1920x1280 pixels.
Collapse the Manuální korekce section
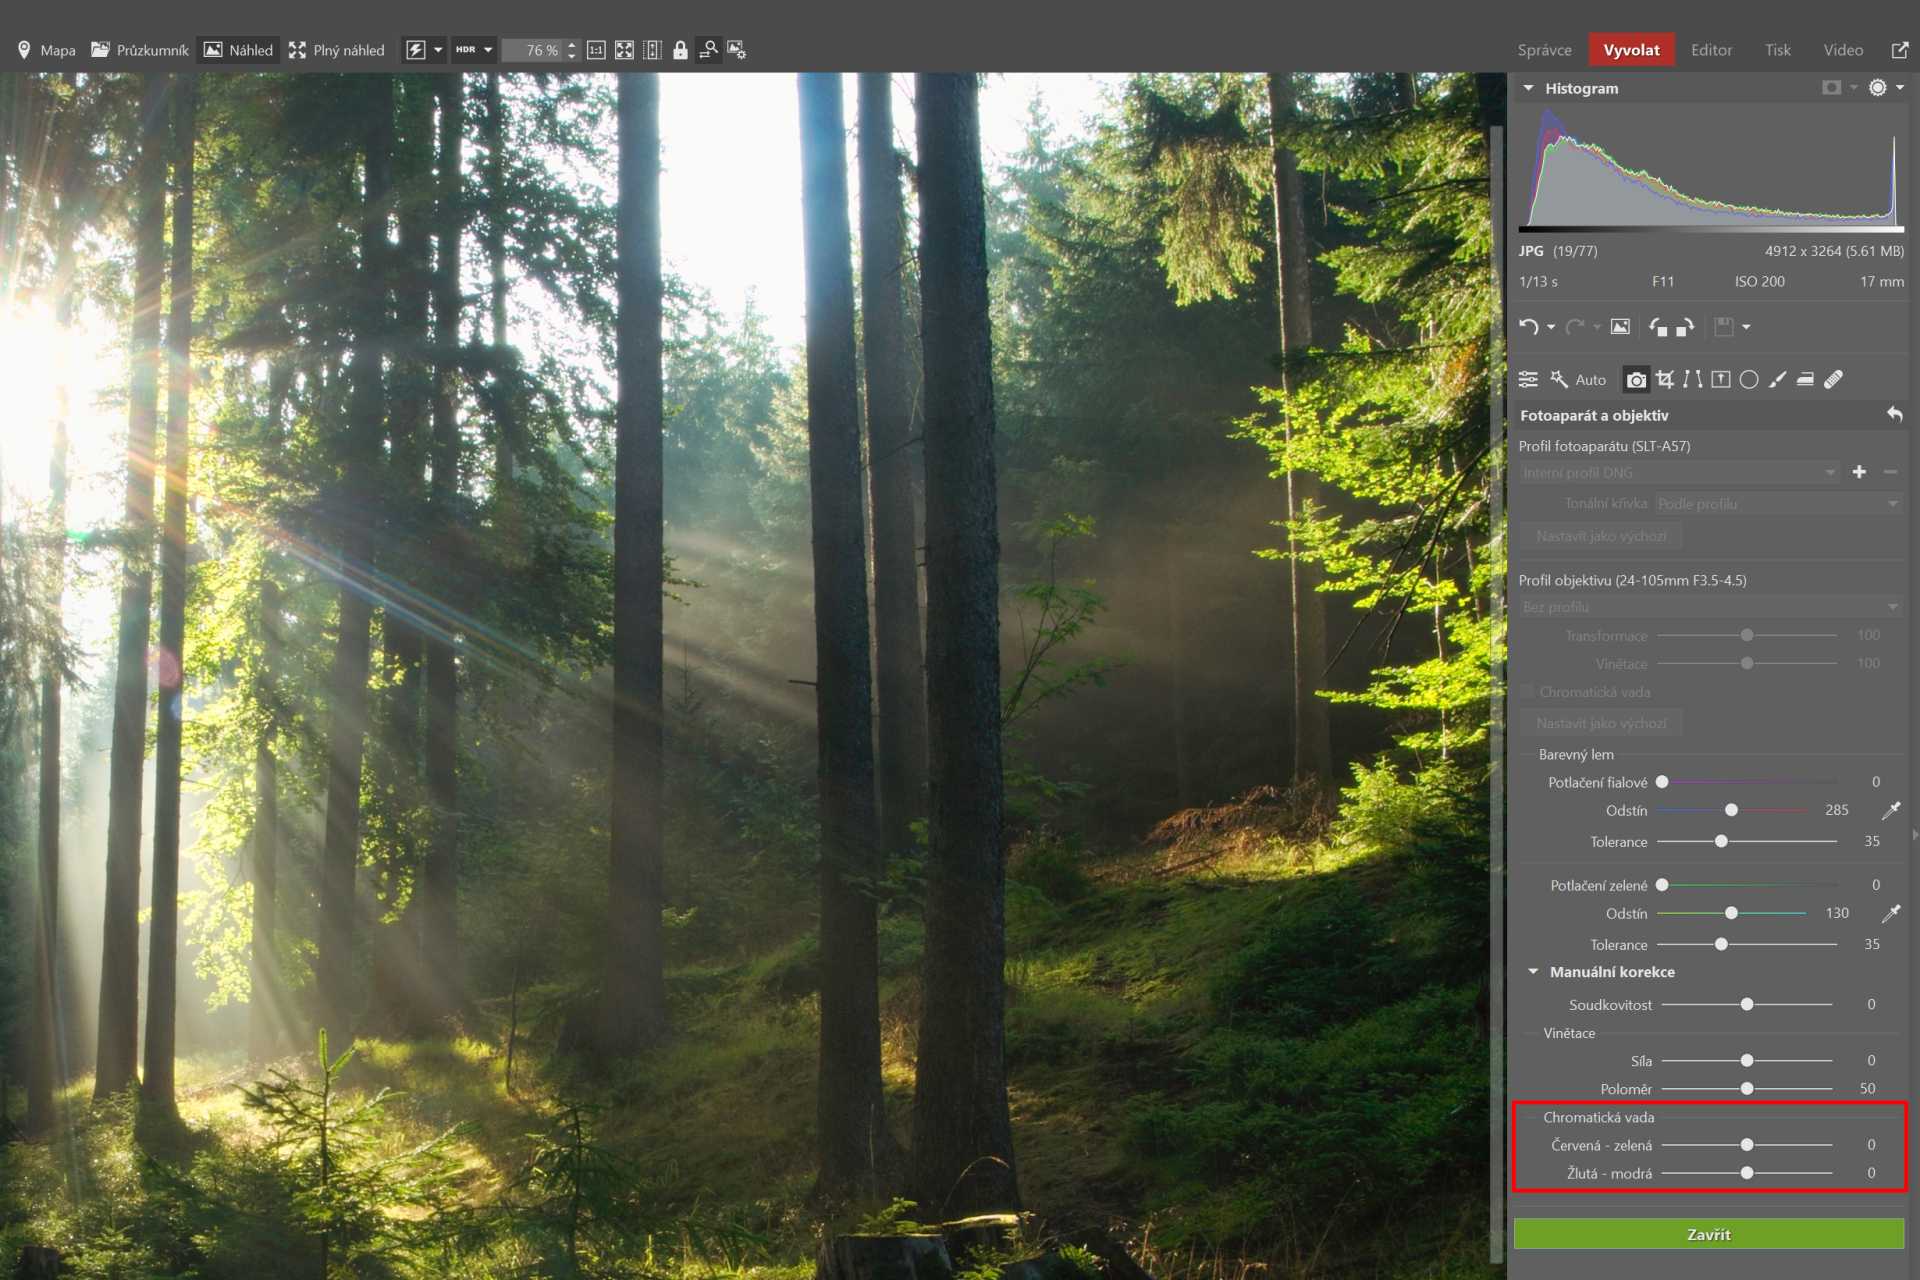(x=1533, y=972)
